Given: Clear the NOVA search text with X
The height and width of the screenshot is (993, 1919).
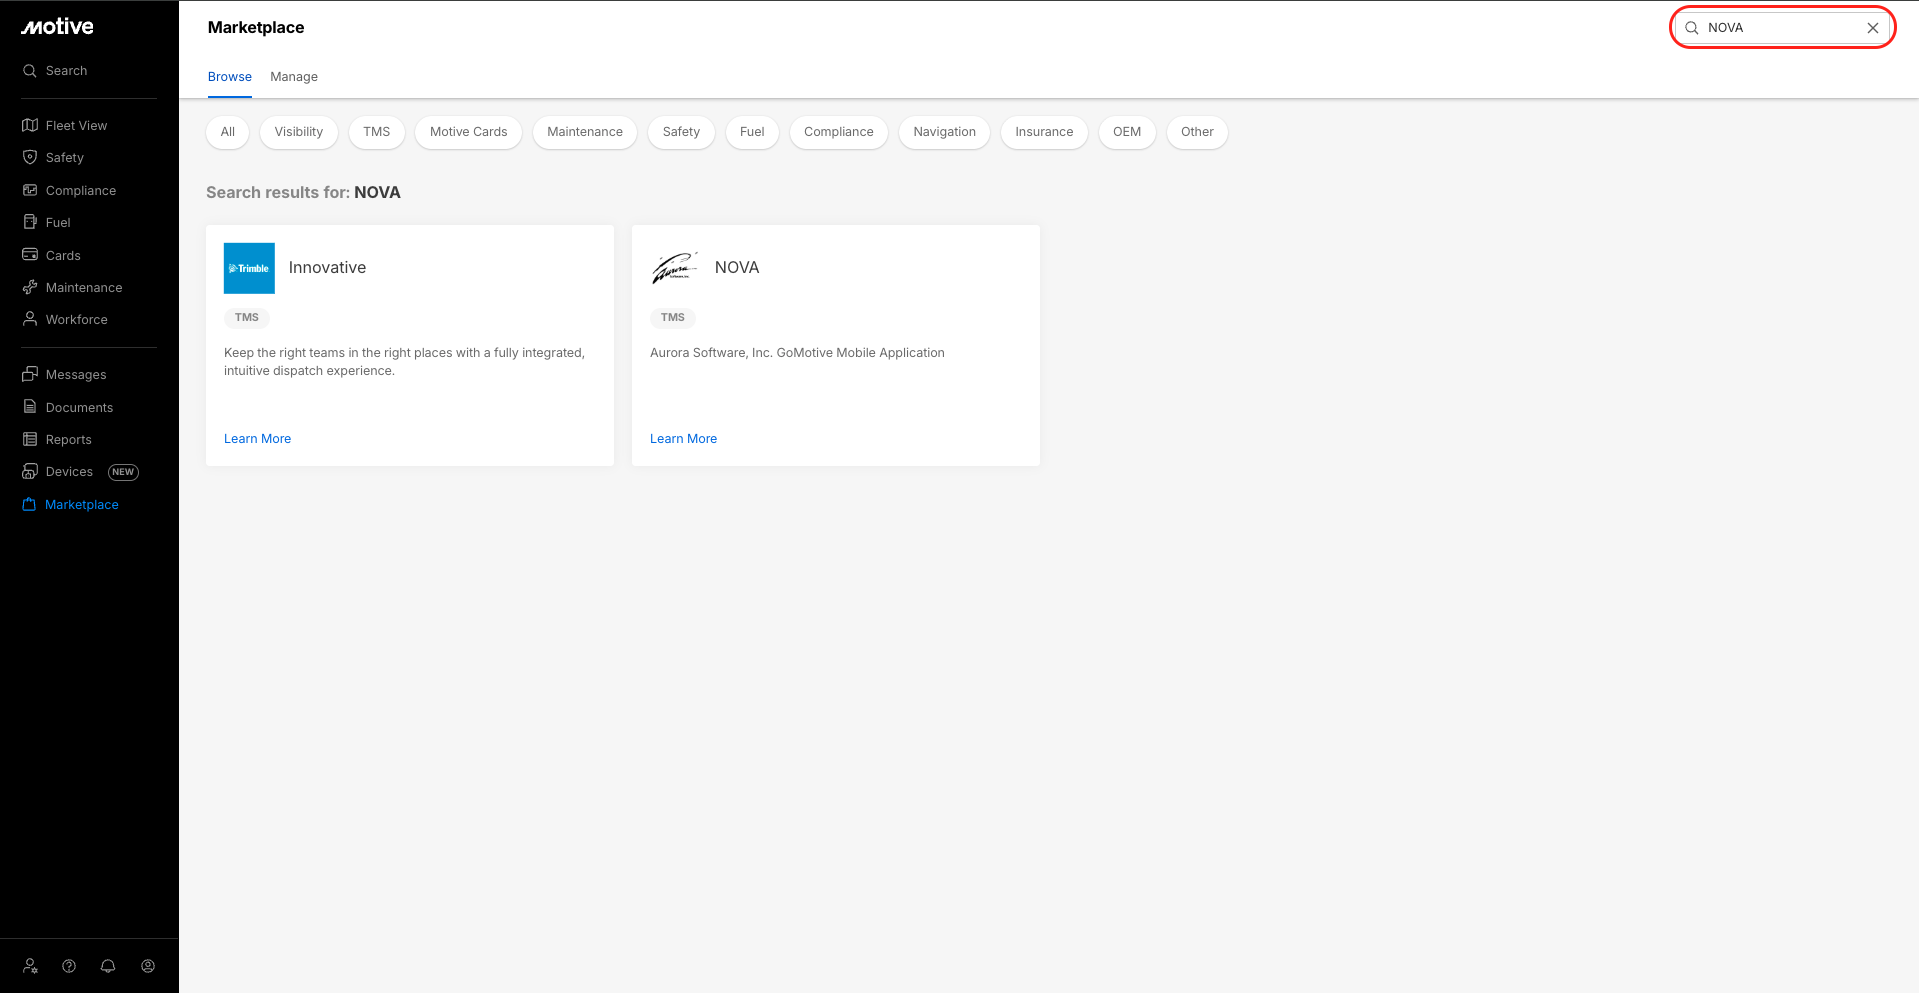Looking at the screenshot, I should point(1872,28).
